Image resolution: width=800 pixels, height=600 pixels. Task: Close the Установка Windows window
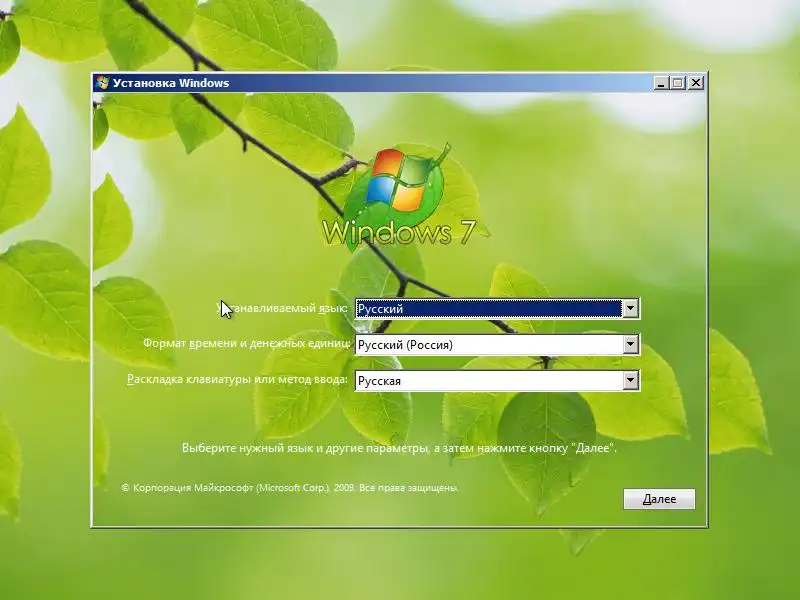pos(695,83)
